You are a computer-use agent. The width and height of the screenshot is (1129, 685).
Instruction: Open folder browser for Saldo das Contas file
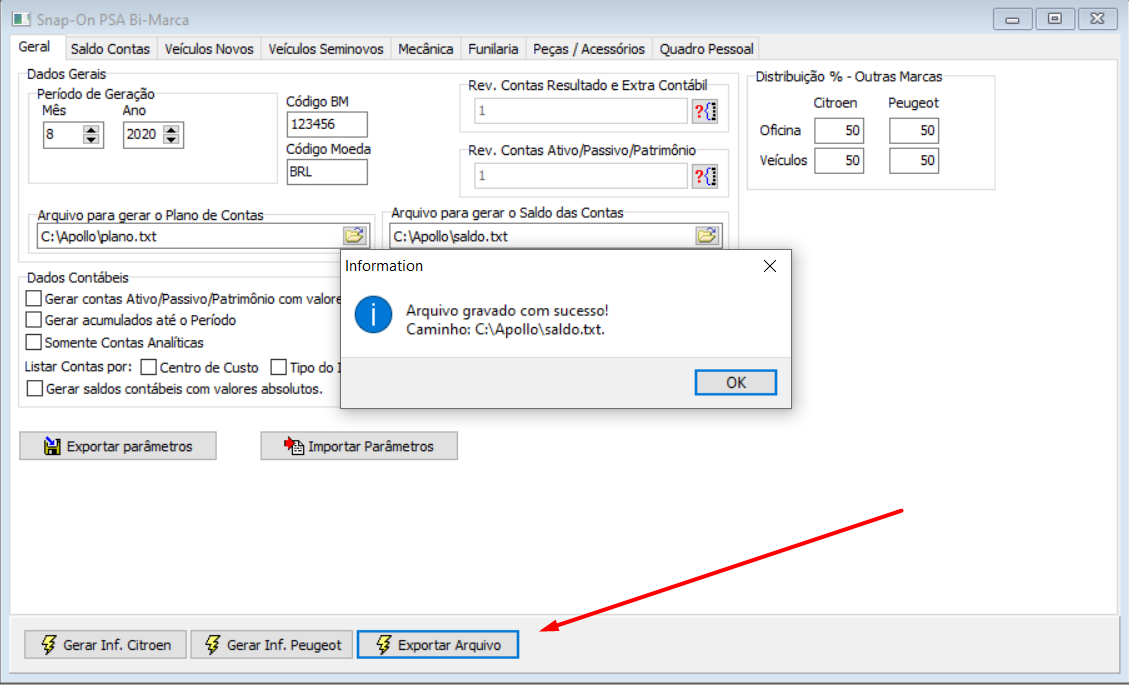click(x=707, y=236)
